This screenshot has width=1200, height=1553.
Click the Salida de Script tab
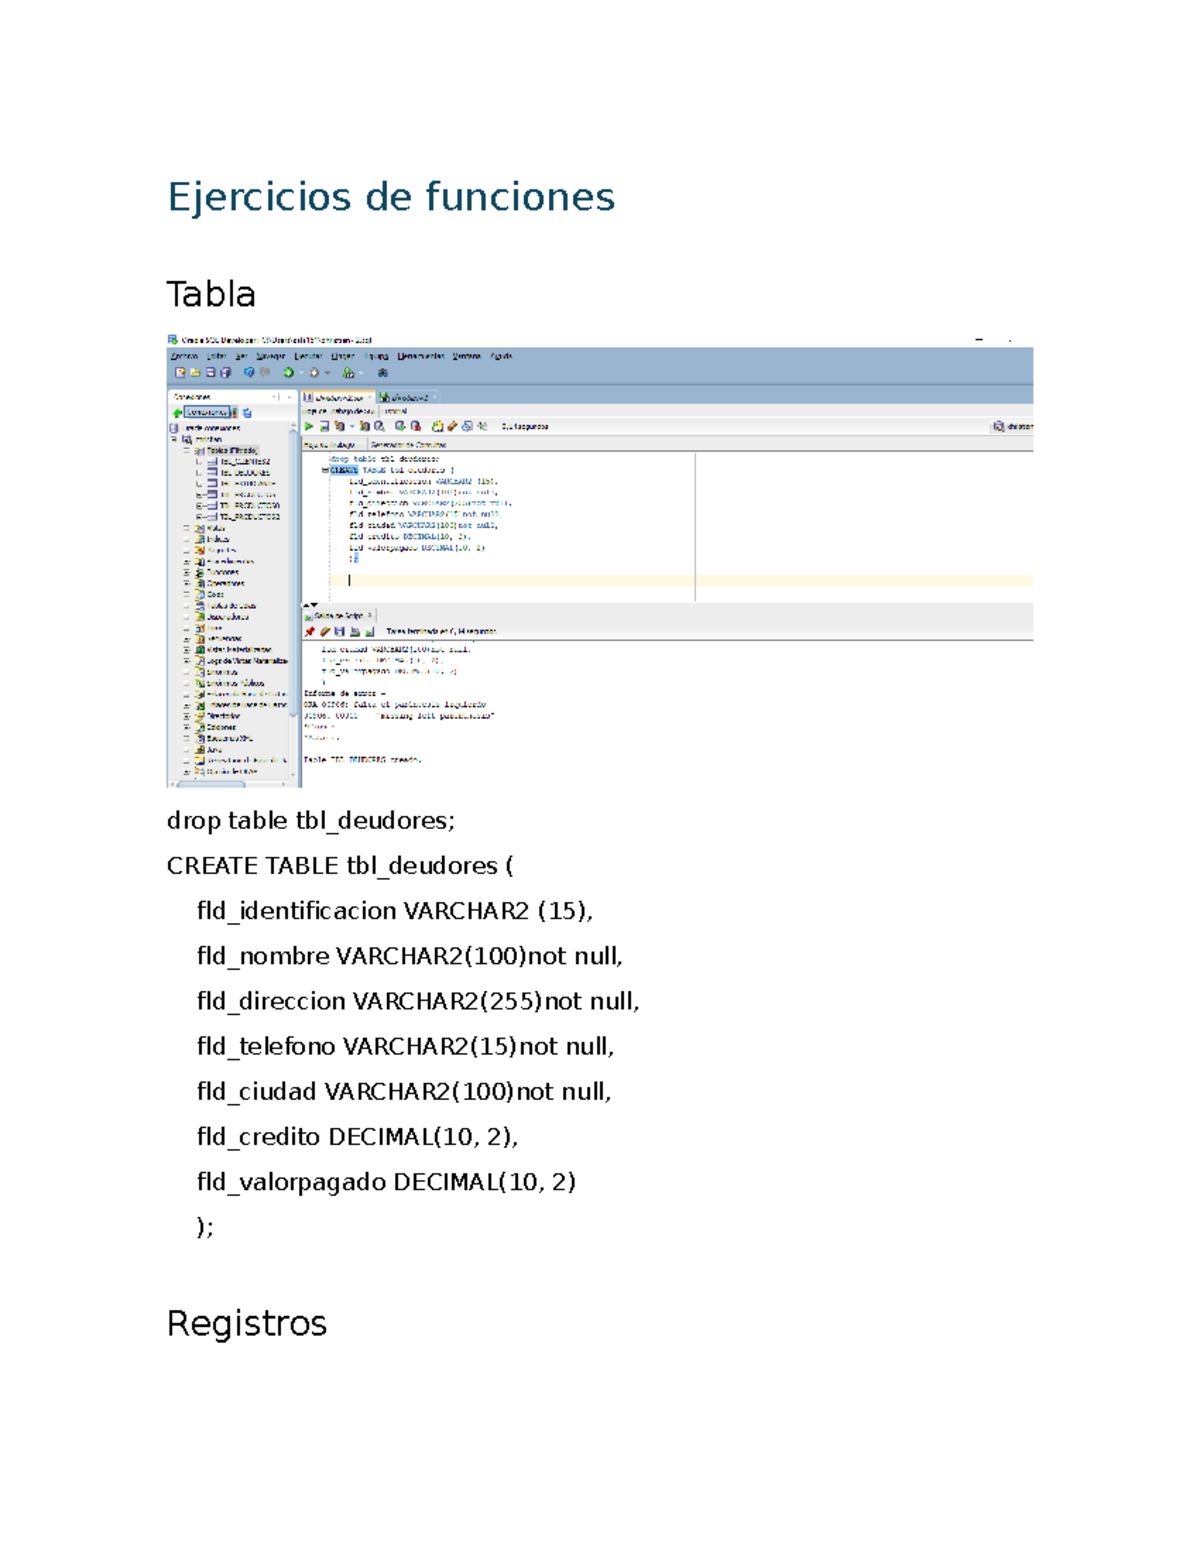click(x=339, y=616)
